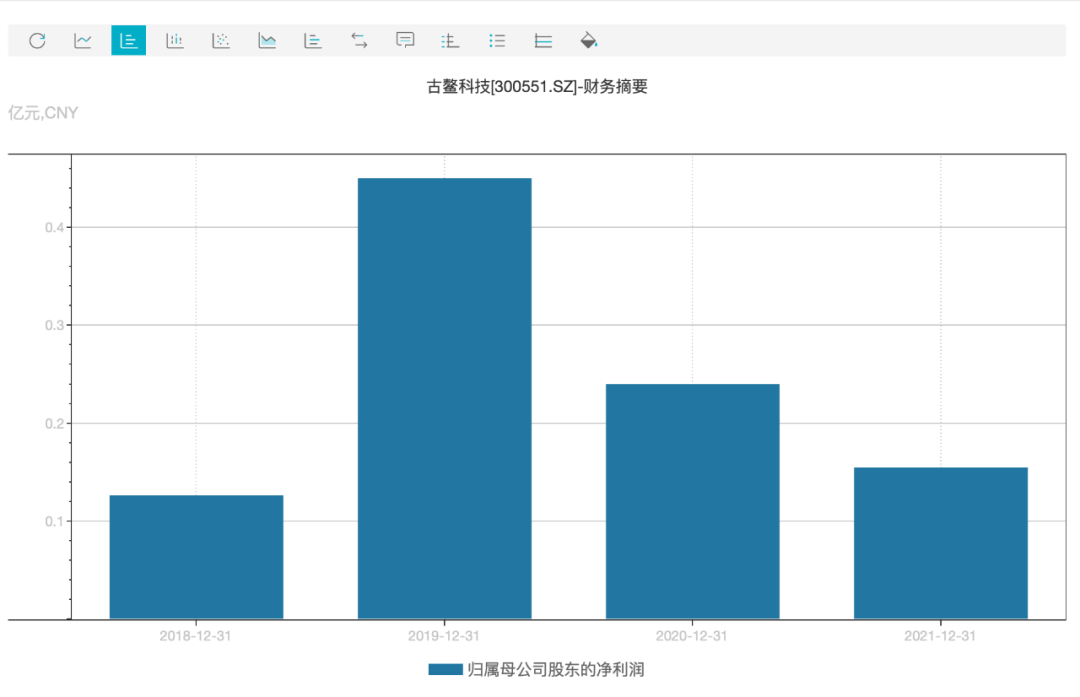The width and height of the screenshot is (1080, 697).
Task: Switch to line chart view
Action: coord(83,41)
